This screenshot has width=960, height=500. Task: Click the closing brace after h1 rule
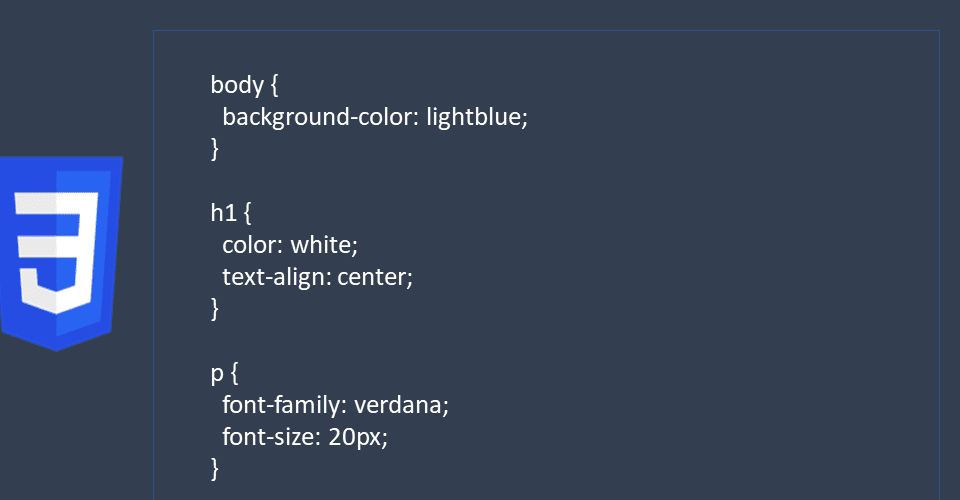(214, 309)
